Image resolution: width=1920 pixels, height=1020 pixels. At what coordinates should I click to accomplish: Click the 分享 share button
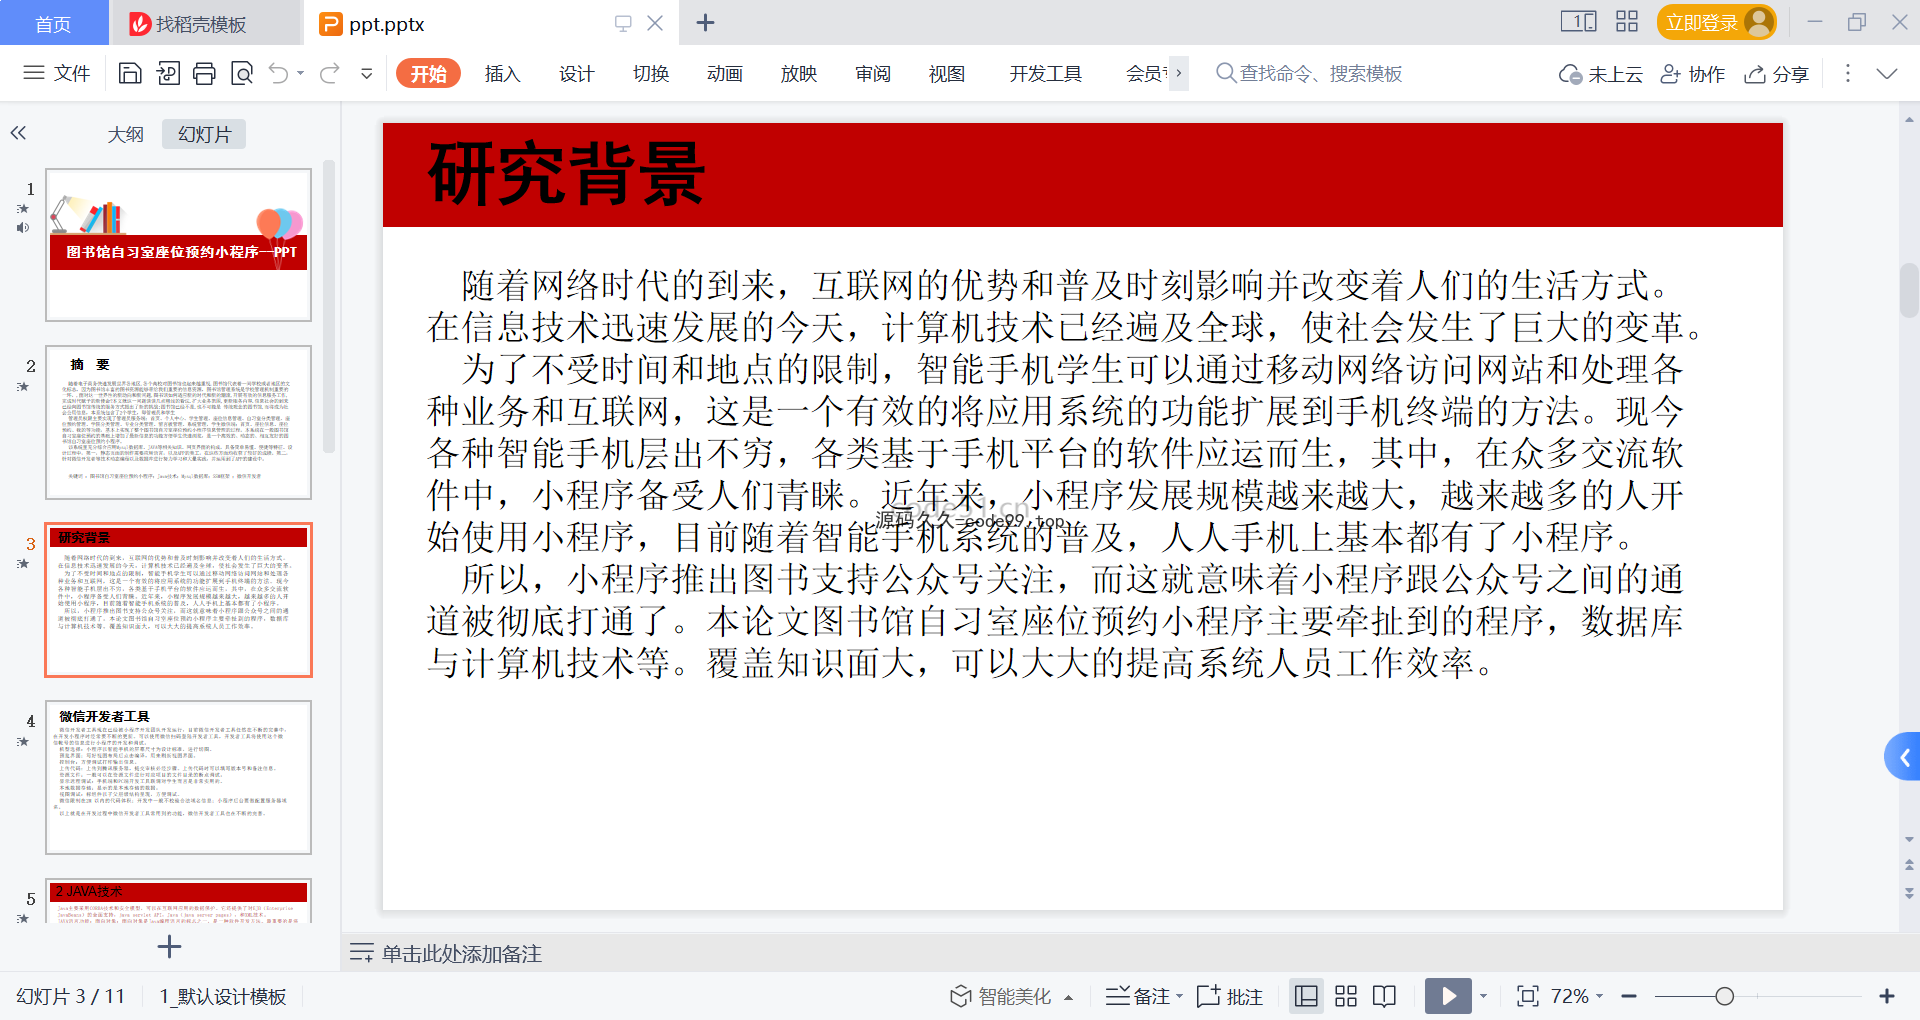pyautogui.click(x=1777, y=74)
